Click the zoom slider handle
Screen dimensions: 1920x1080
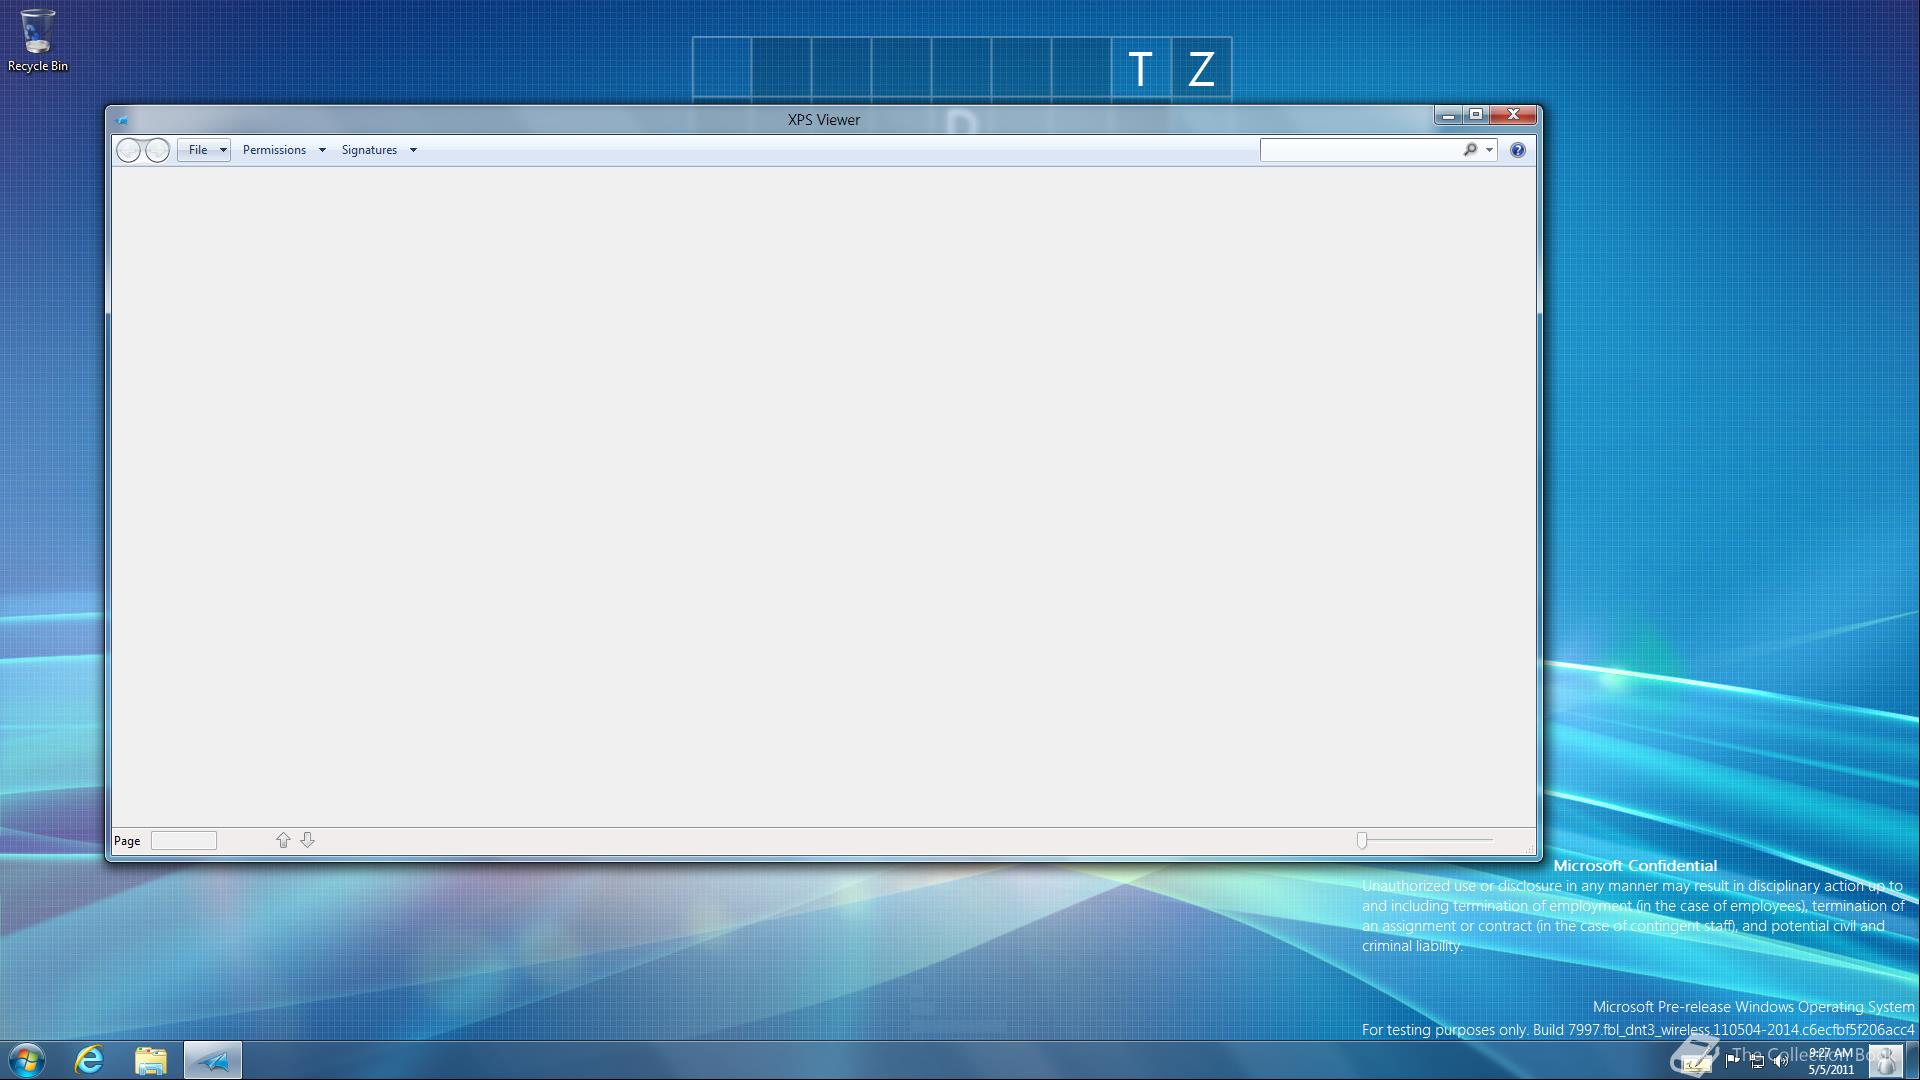point(1362,841)
